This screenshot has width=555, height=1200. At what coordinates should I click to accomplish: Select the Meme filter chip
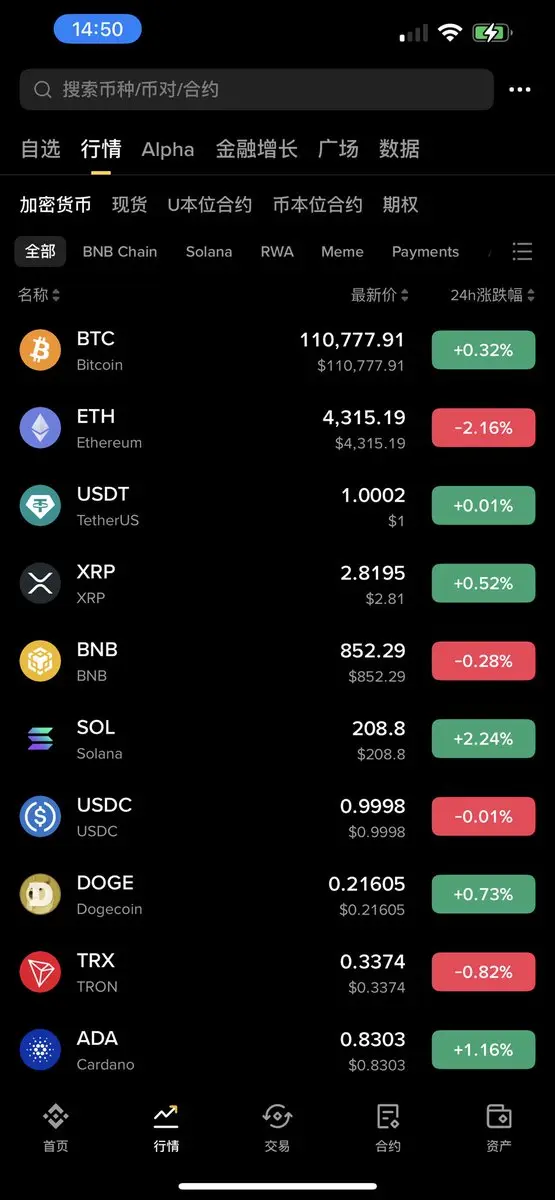click(342, 252)
